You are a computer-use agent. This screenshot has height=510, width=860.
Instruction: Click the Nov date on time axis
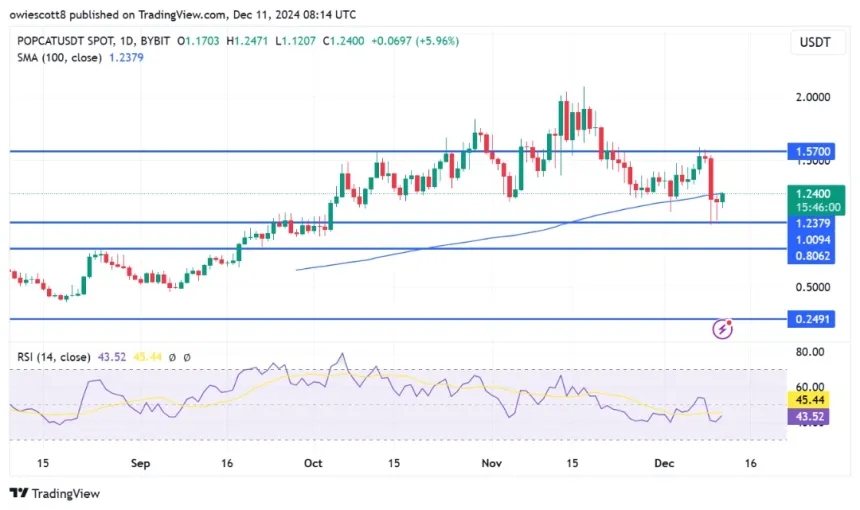490,464
